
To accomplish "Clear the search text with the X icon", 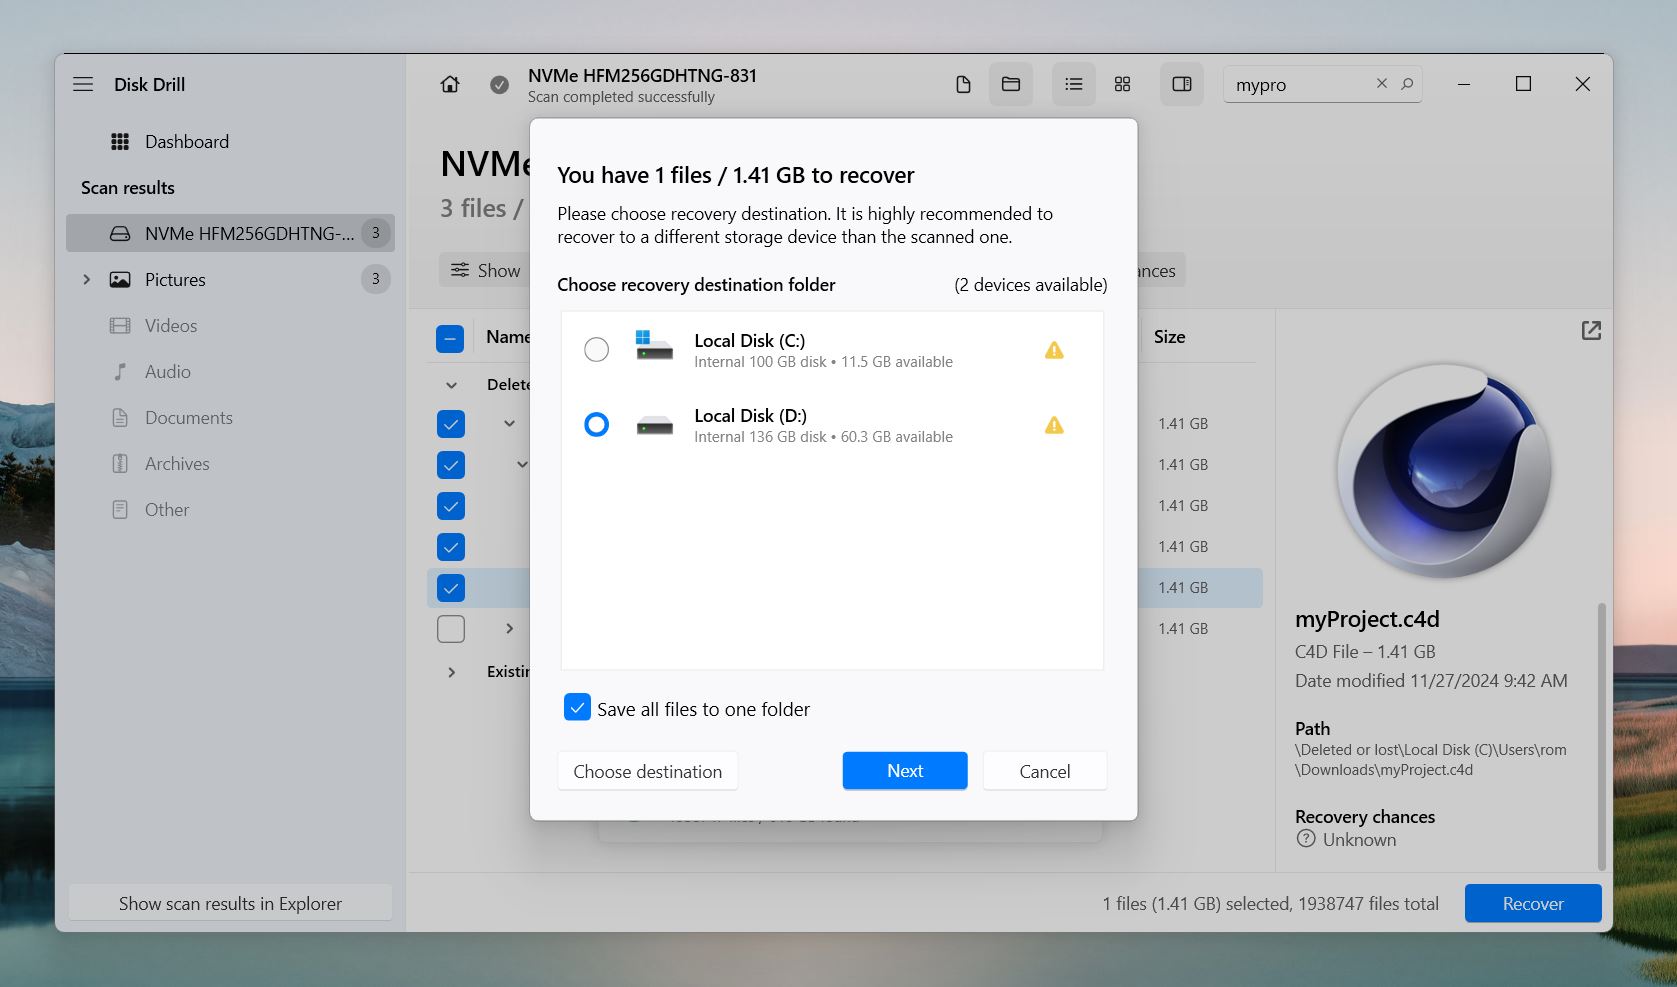I will tap(1382, 84).
